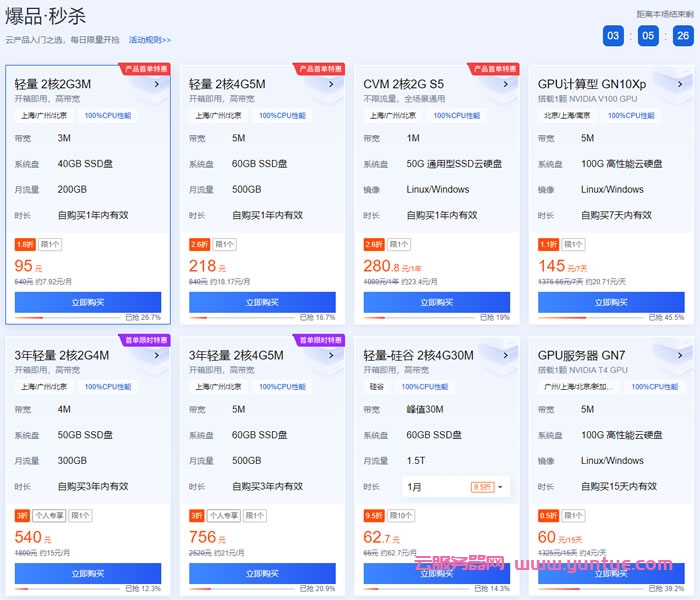The image size is (700, 600).
Task: Click the 硅谷 region tag
Action: [376, 386]
